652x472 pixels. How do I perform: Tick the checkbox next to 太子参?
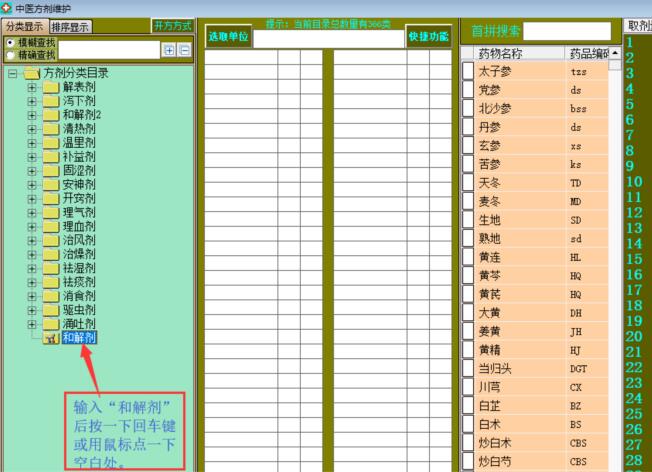[x=468, y=71]
